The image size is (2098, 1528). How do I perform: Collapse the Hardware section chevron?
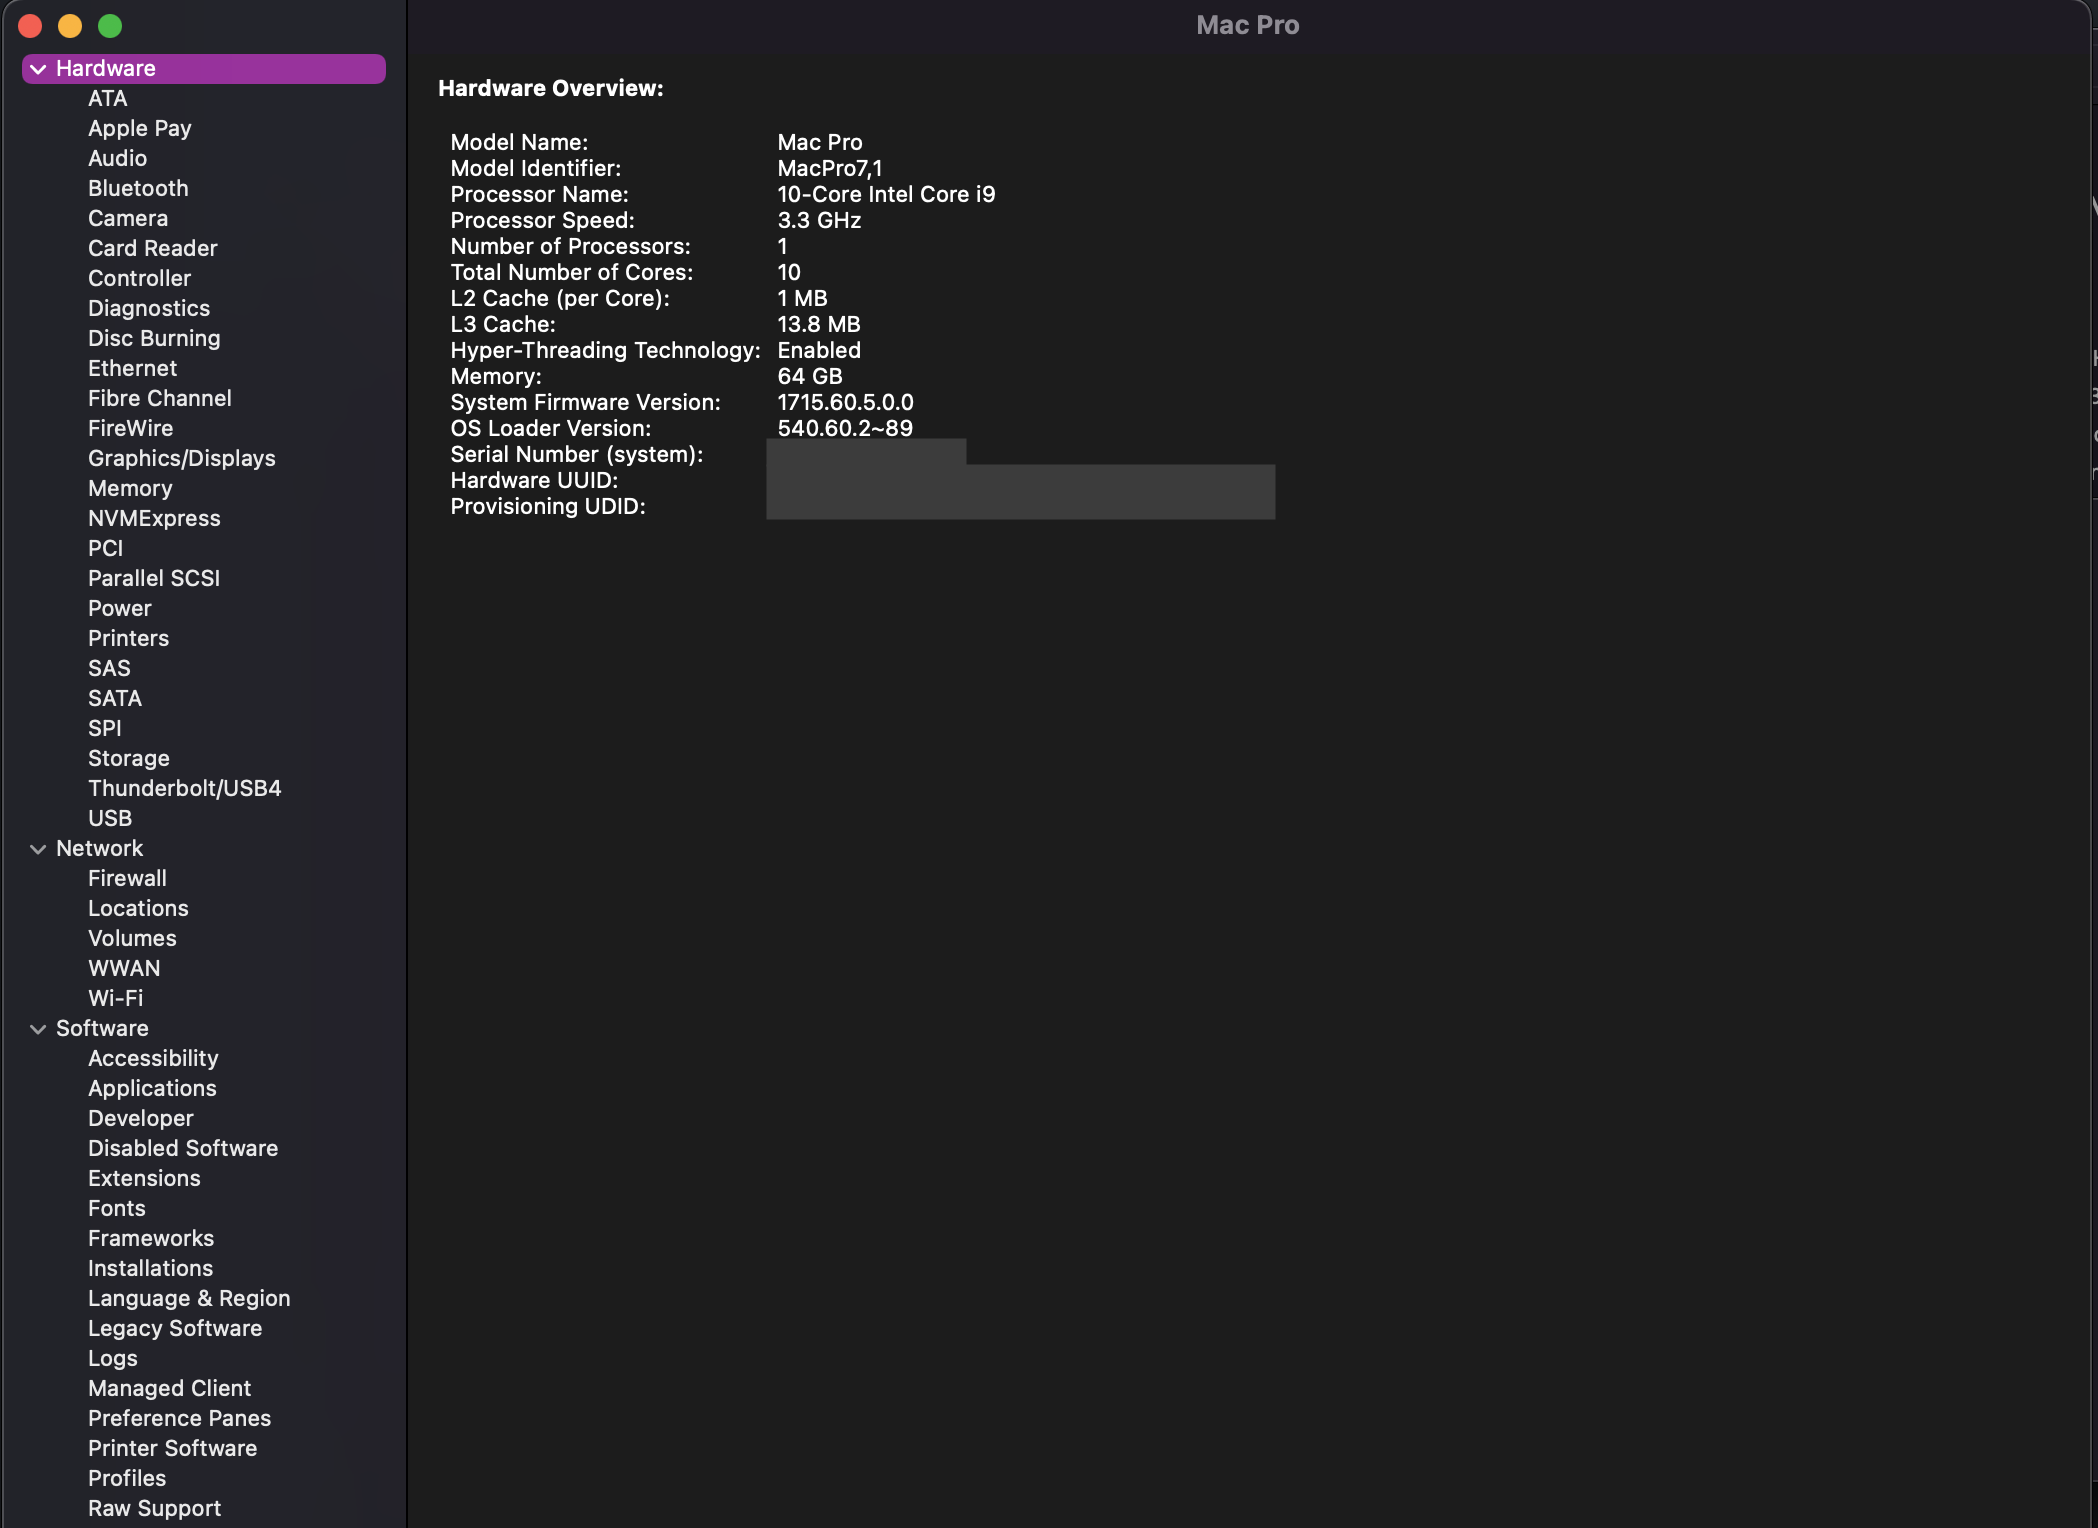(38, 69)
